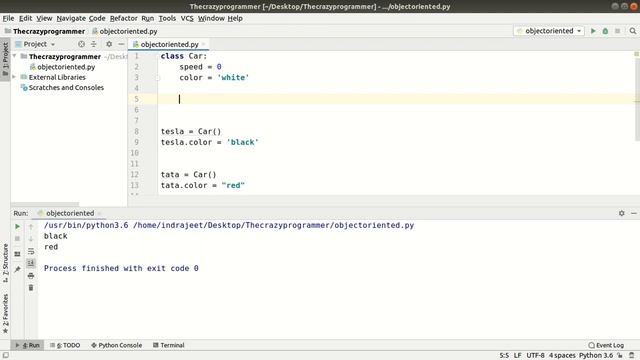The width and height of the screenshot is (640, 360).
Task: Toggle the 7: Structure side tool window
Action: pyautogui.click(x=5, y=264)
